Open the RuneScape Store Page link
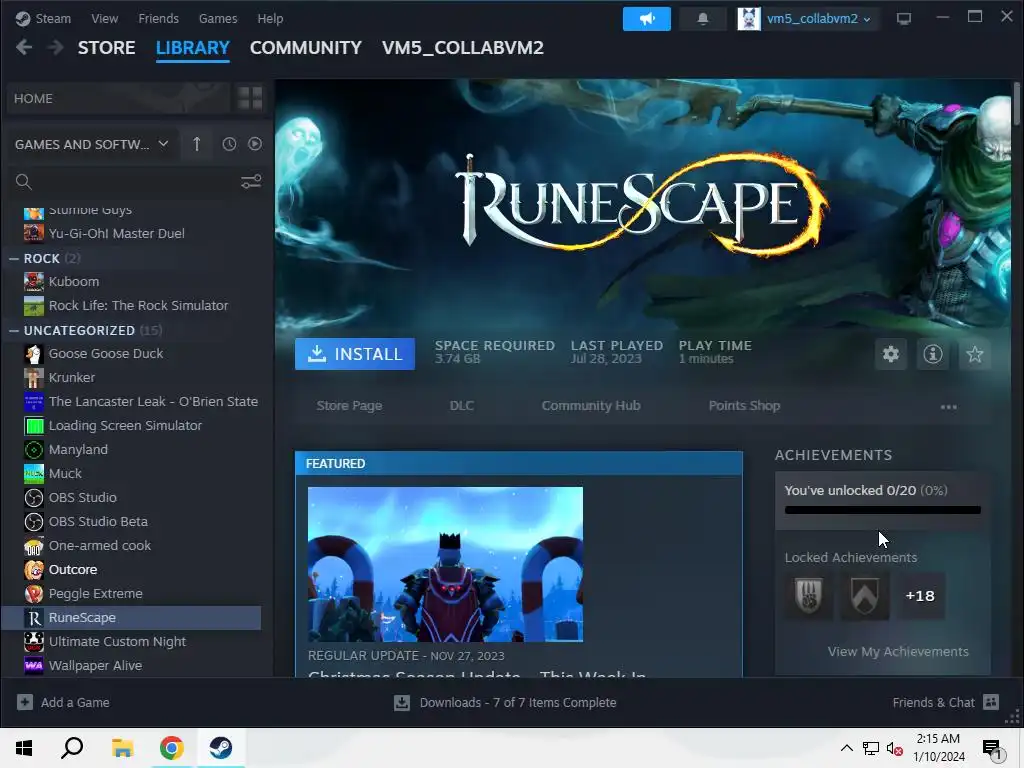The height and width of the screenshot is (768, 1024). click(349, 406)
